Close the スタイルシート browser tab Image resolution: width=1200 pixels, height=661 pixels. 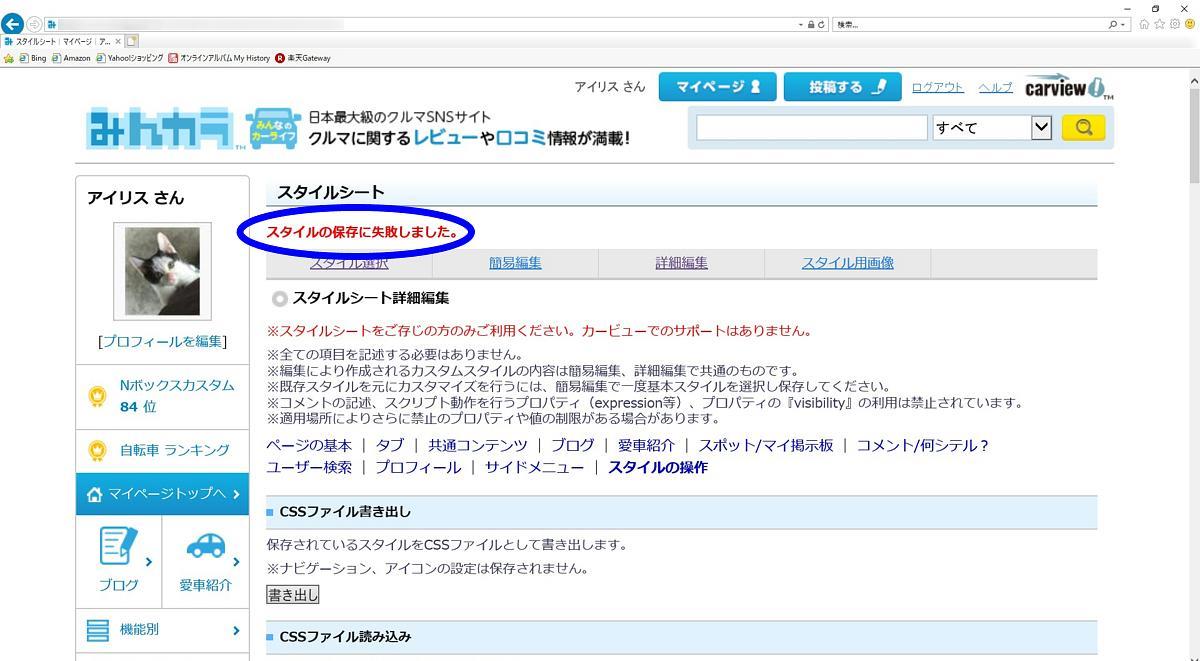coord(118,41)
